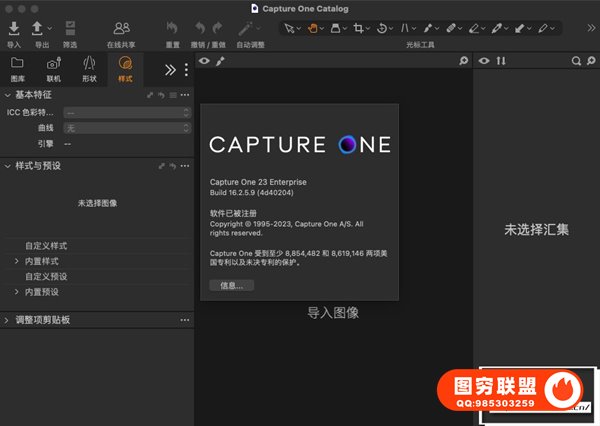Open online sharing (在线共享)
The height and width of the screenshot is (426, 600).
tap(121, 28)
